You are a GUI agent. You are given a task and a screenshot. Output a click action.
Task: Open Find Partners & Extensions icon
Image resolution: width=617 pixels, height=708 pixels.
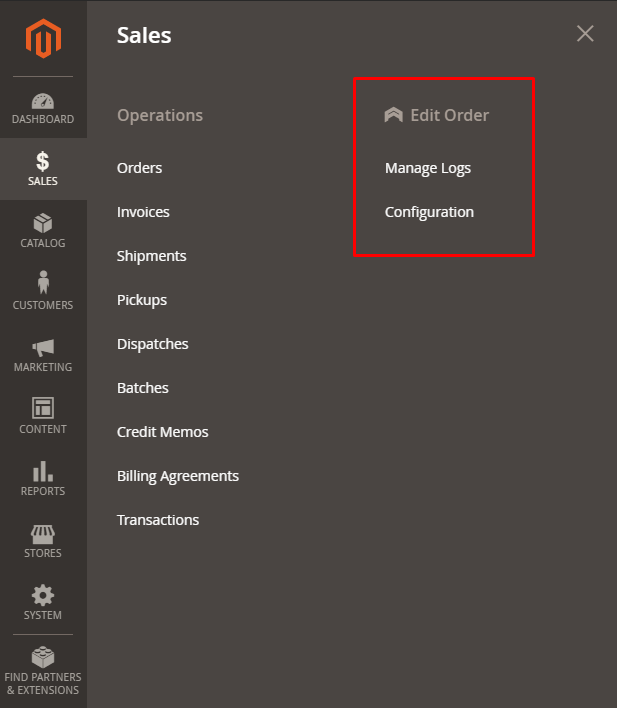tap(43, 658)
